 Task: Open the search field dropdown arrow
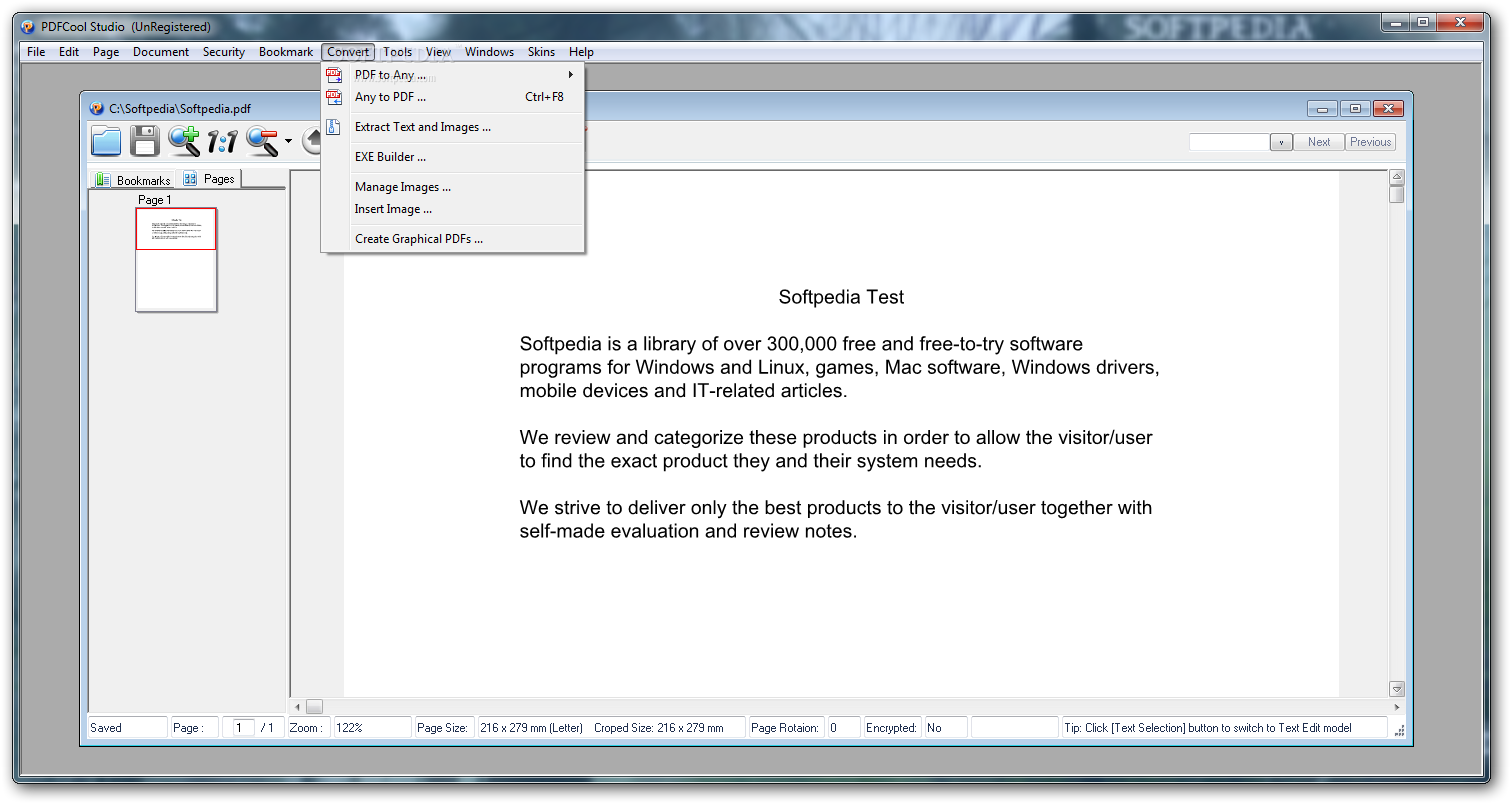tap(1281, 142)
